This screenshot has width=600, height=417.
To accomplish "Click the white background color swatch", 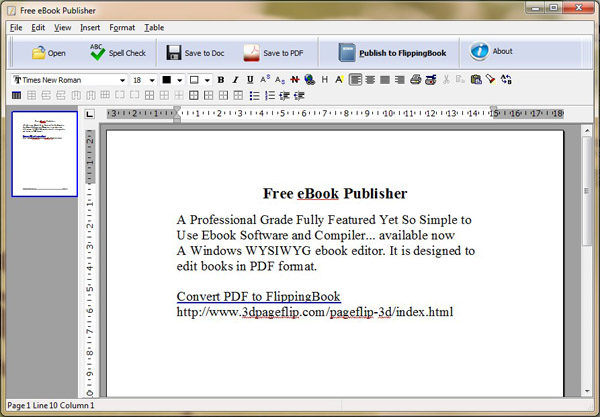I will [194, 80].
